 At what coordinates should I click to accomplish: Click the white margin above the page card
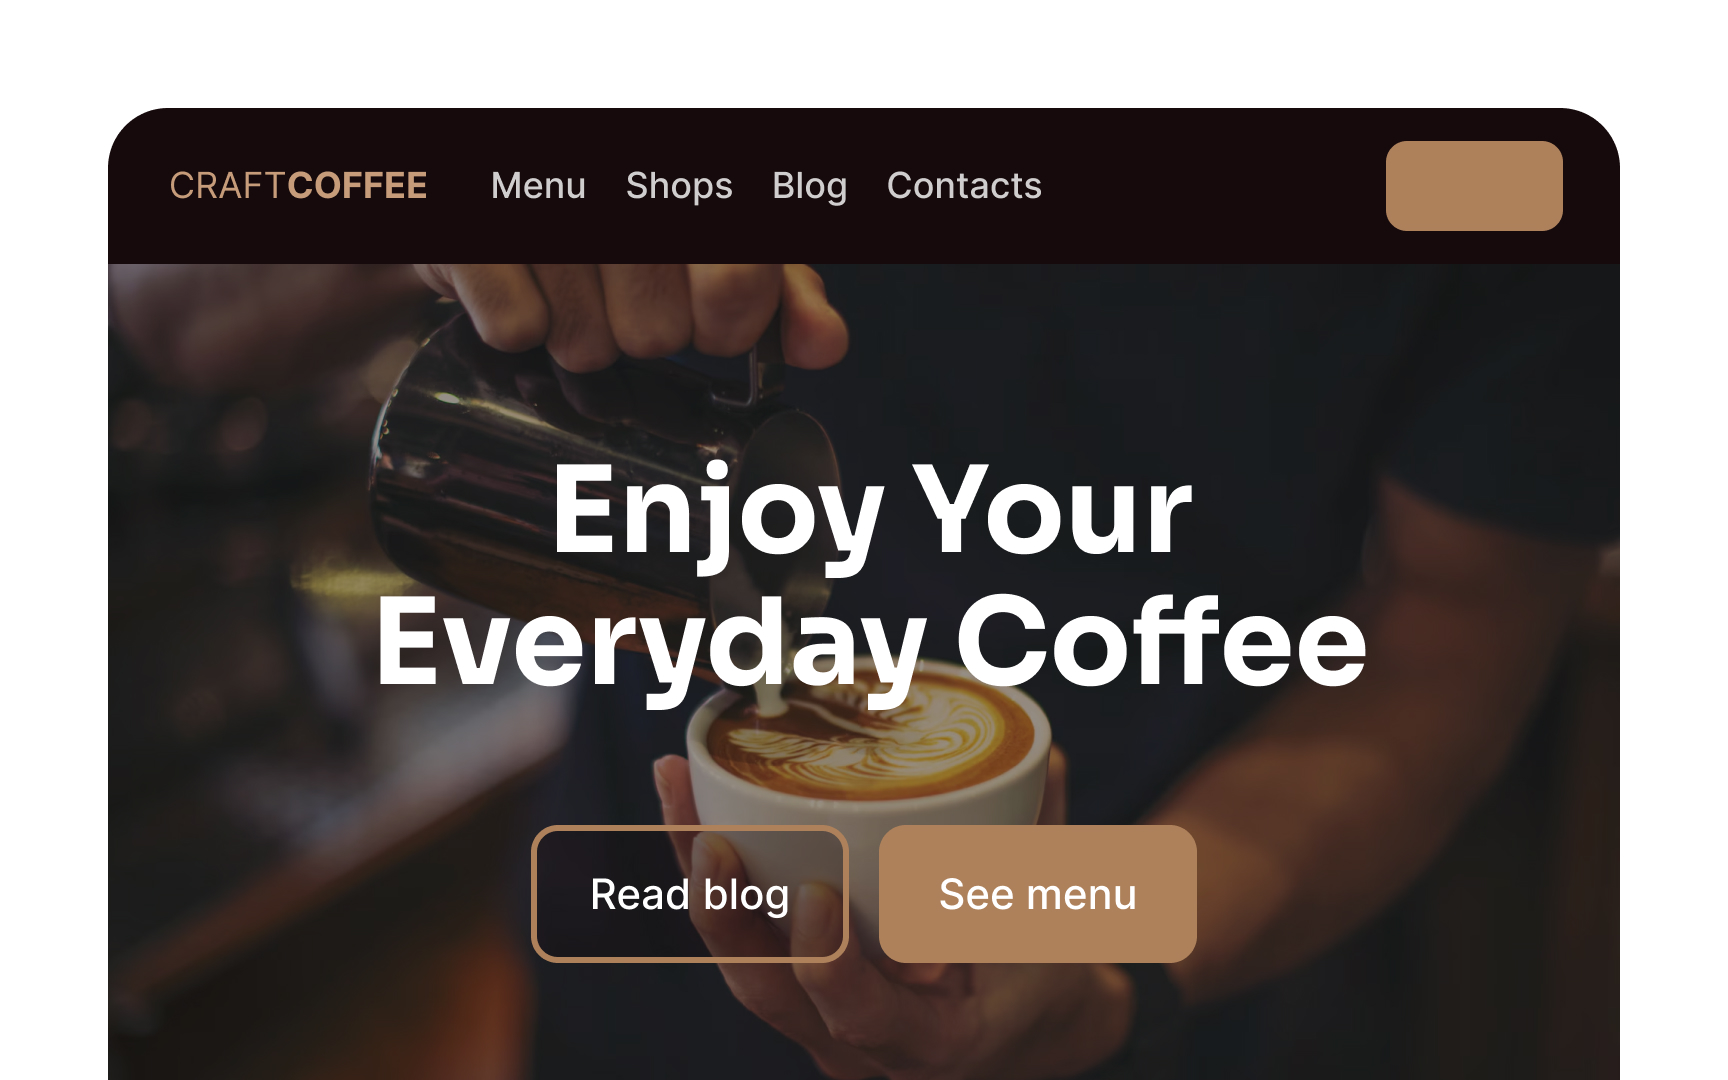pyautogui.click(x=864, y=52)
